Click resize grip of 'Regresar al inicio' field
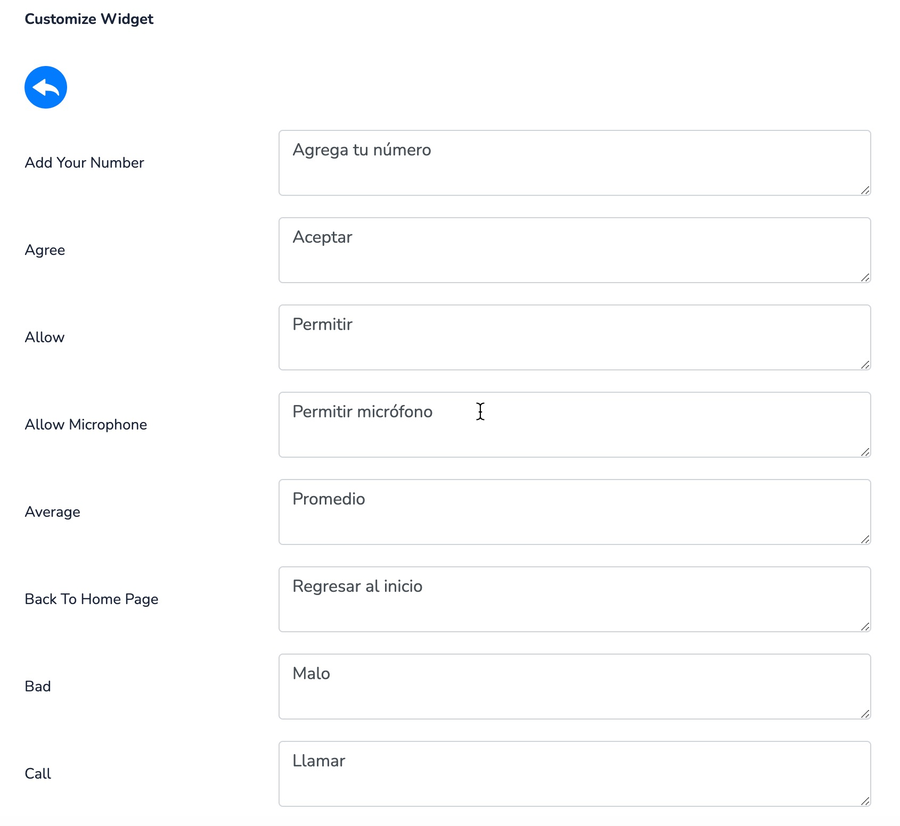900x826 pixels. pyautogui.click(x=864, y=626)
